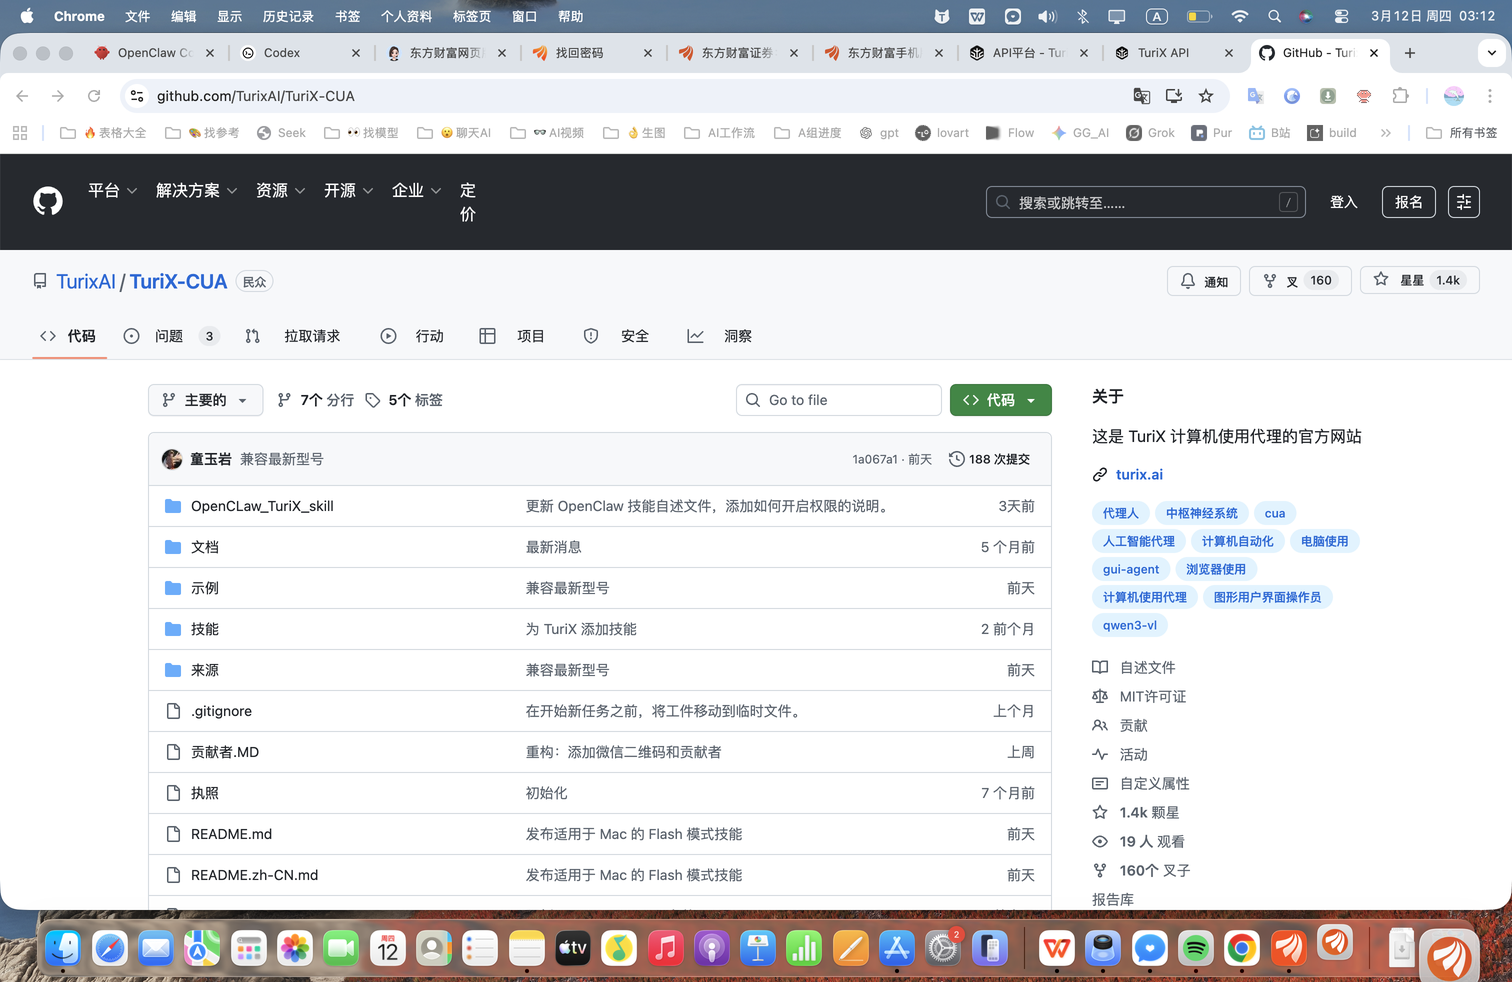Click the Go to file search field
The width and height of the screenshot is (1512, 982).
(x=839, y=400)
